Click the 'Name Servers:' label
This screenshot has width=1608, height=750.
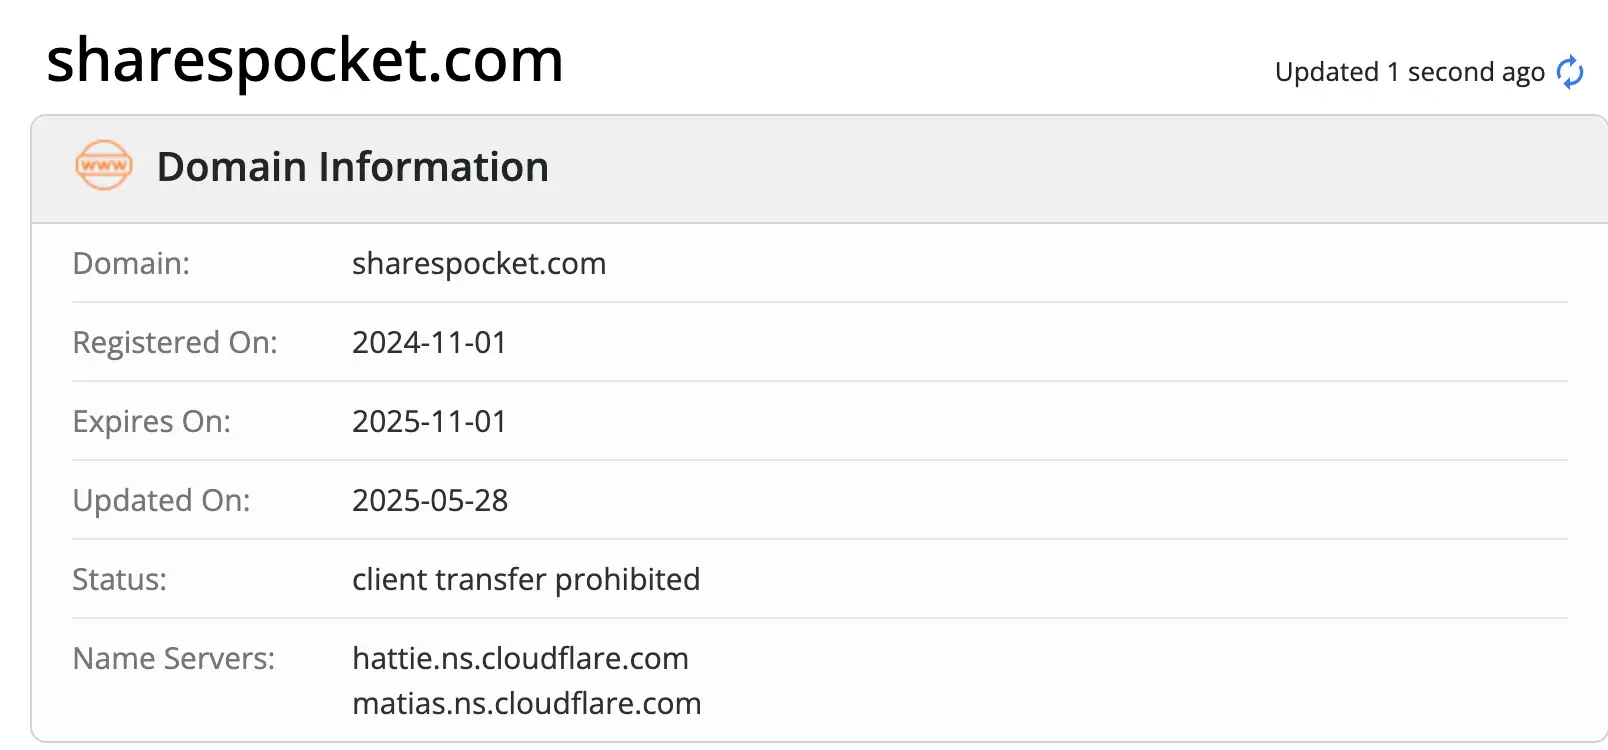pyautogui.click(x=173, y=659)
